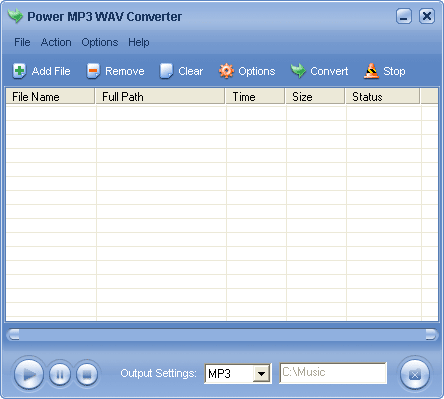444x399 pixels.
Task: Sort list by Size column header
Action: tap(315, 97)
